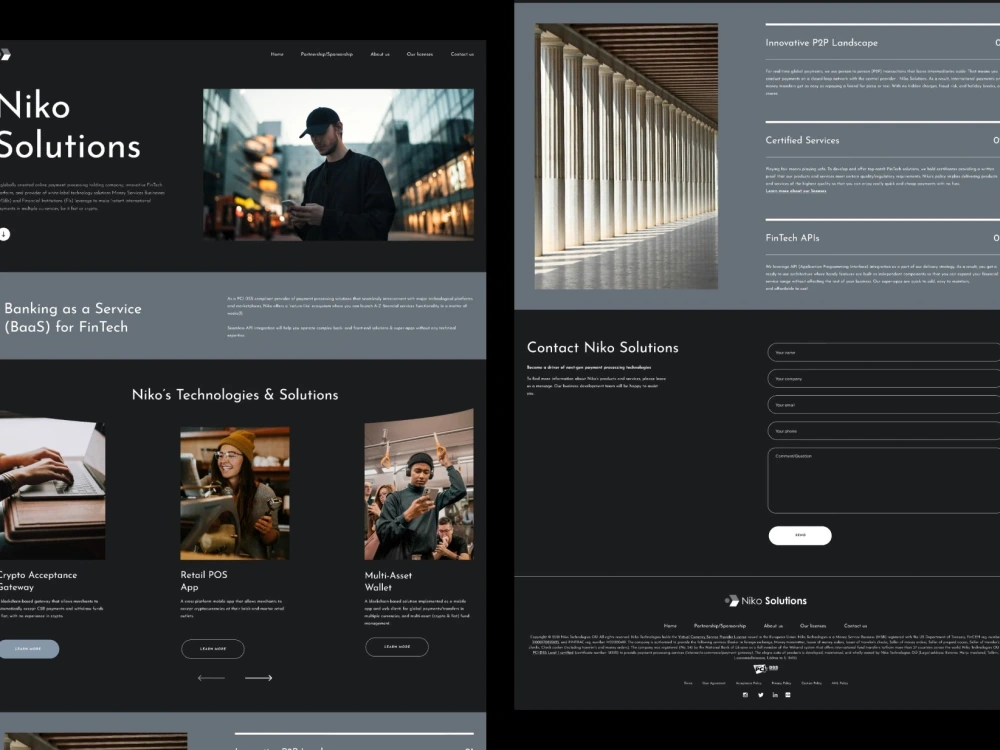Click the Your email input field

[x=884, y=404]
